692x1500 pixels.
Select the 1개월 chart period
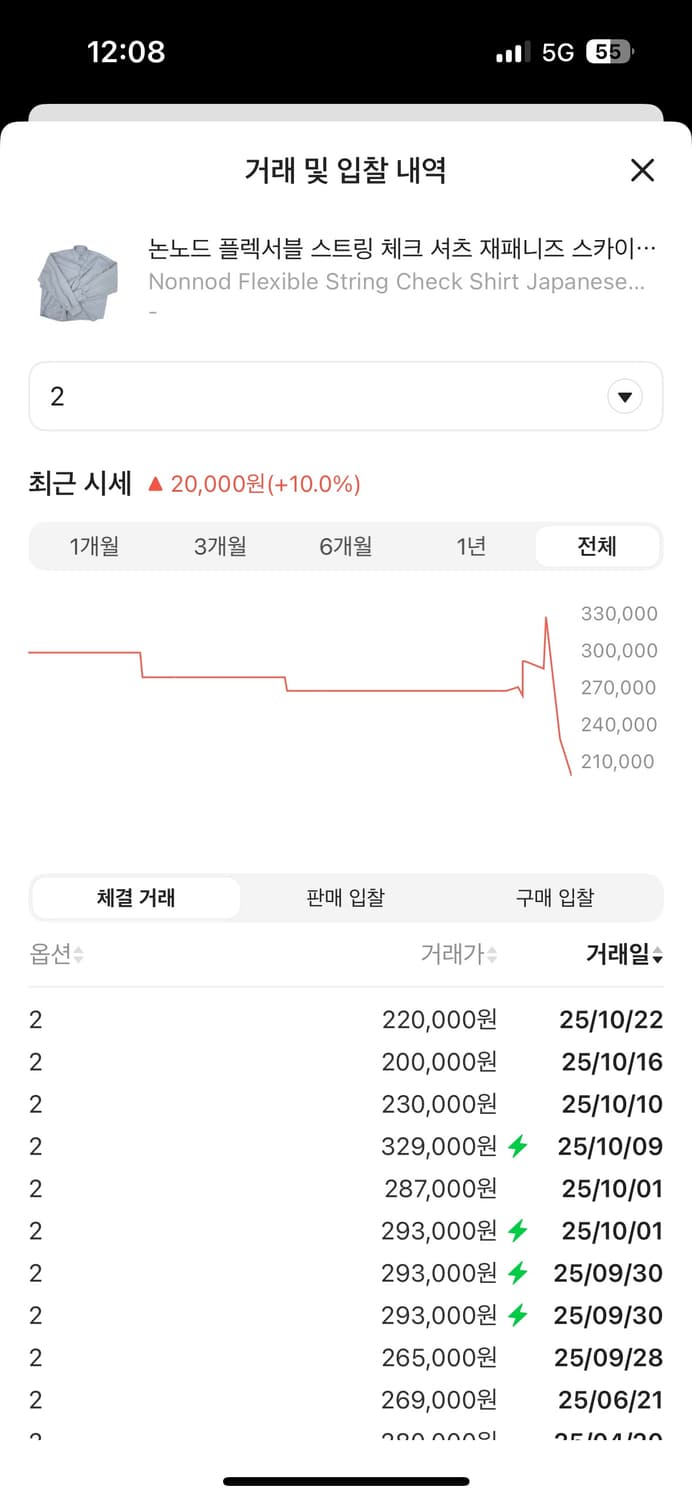[95, 546]
